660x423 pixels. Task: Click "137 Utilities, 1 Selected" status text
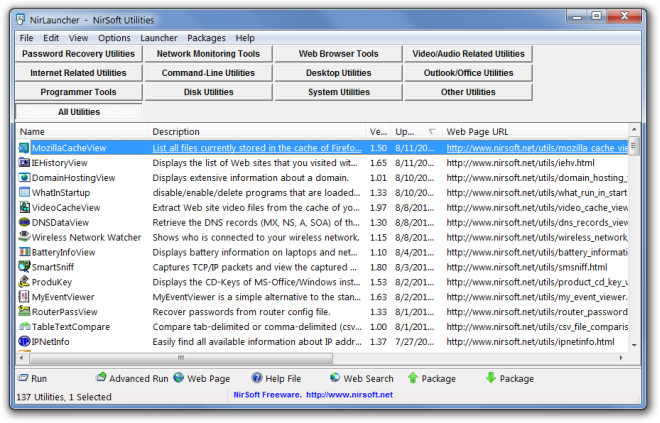[64, 397]
